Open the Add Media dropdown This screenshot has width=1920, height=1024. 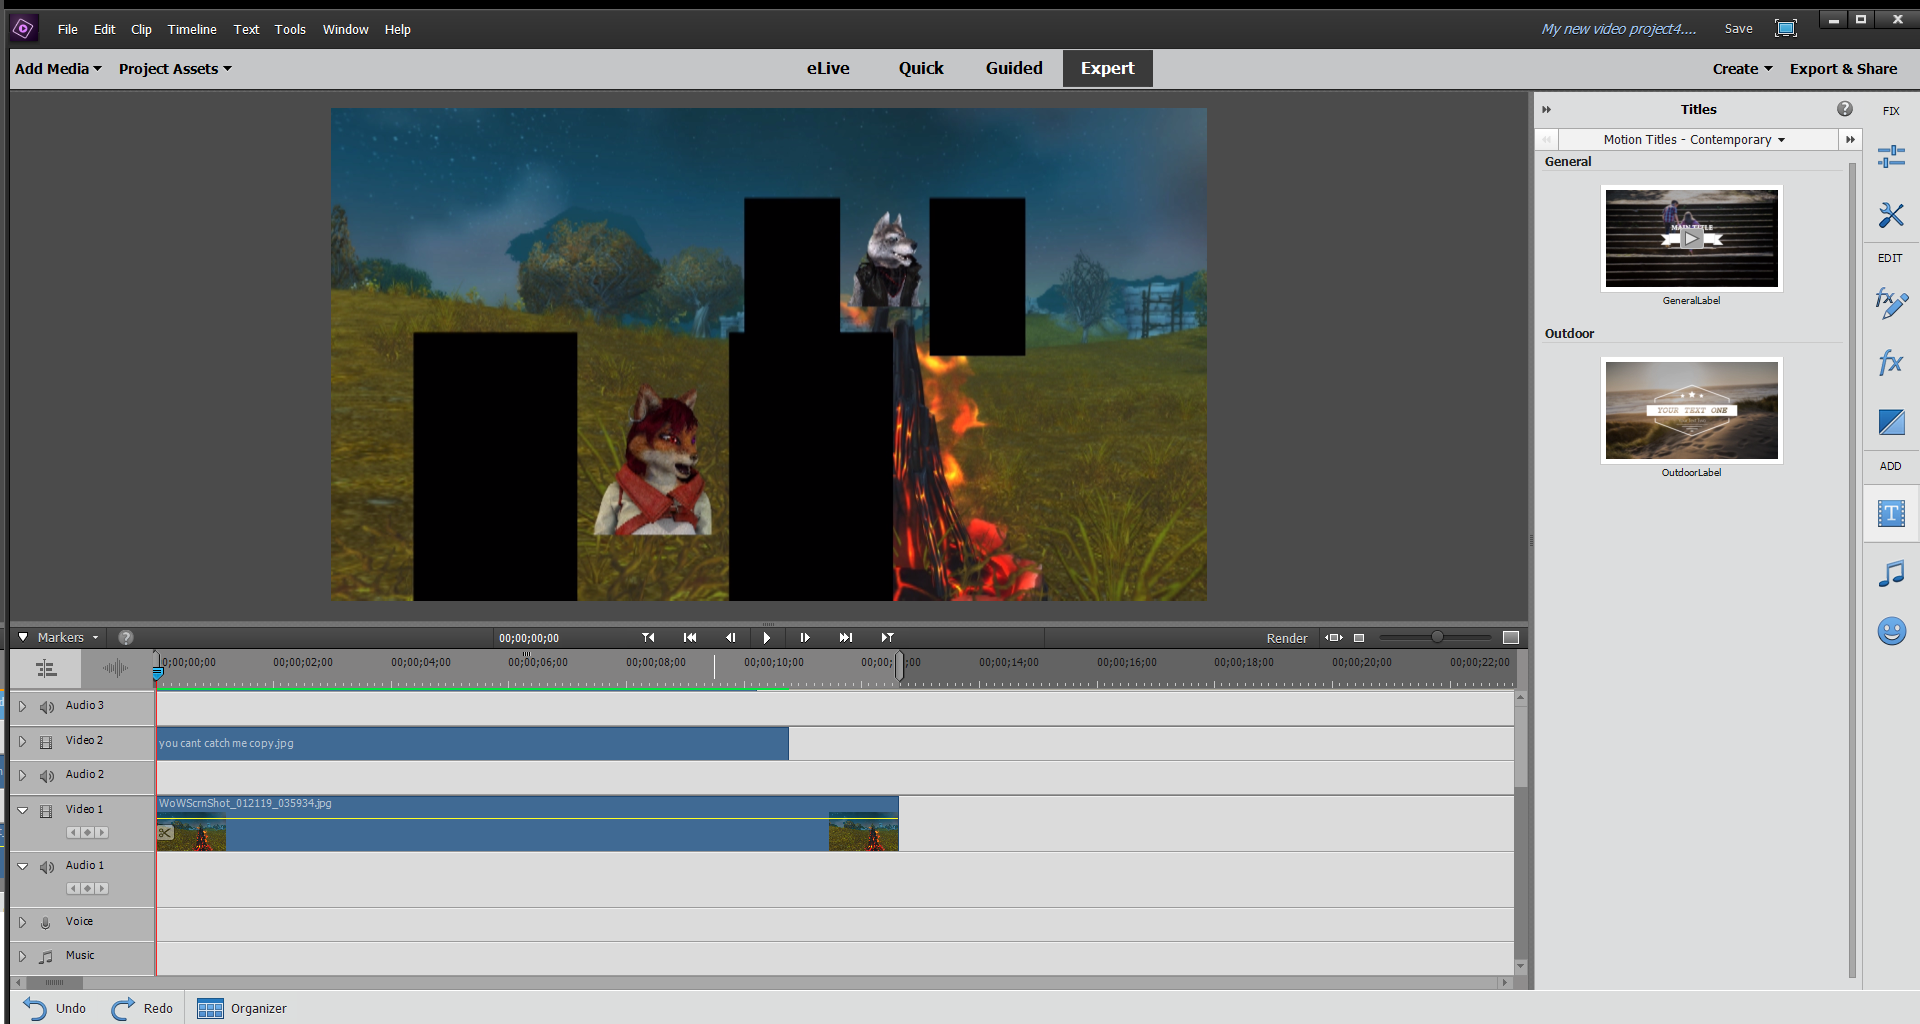click(58, 69)
